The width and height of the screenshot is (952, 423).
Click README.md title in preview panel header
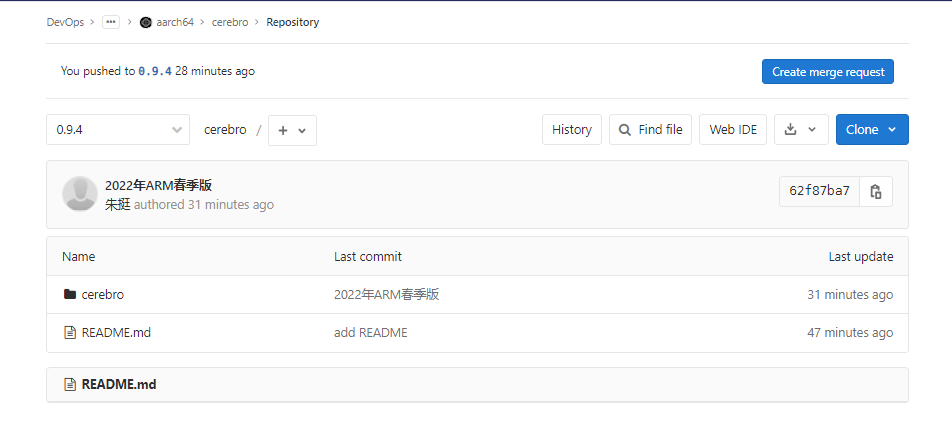tap(119, 384)
